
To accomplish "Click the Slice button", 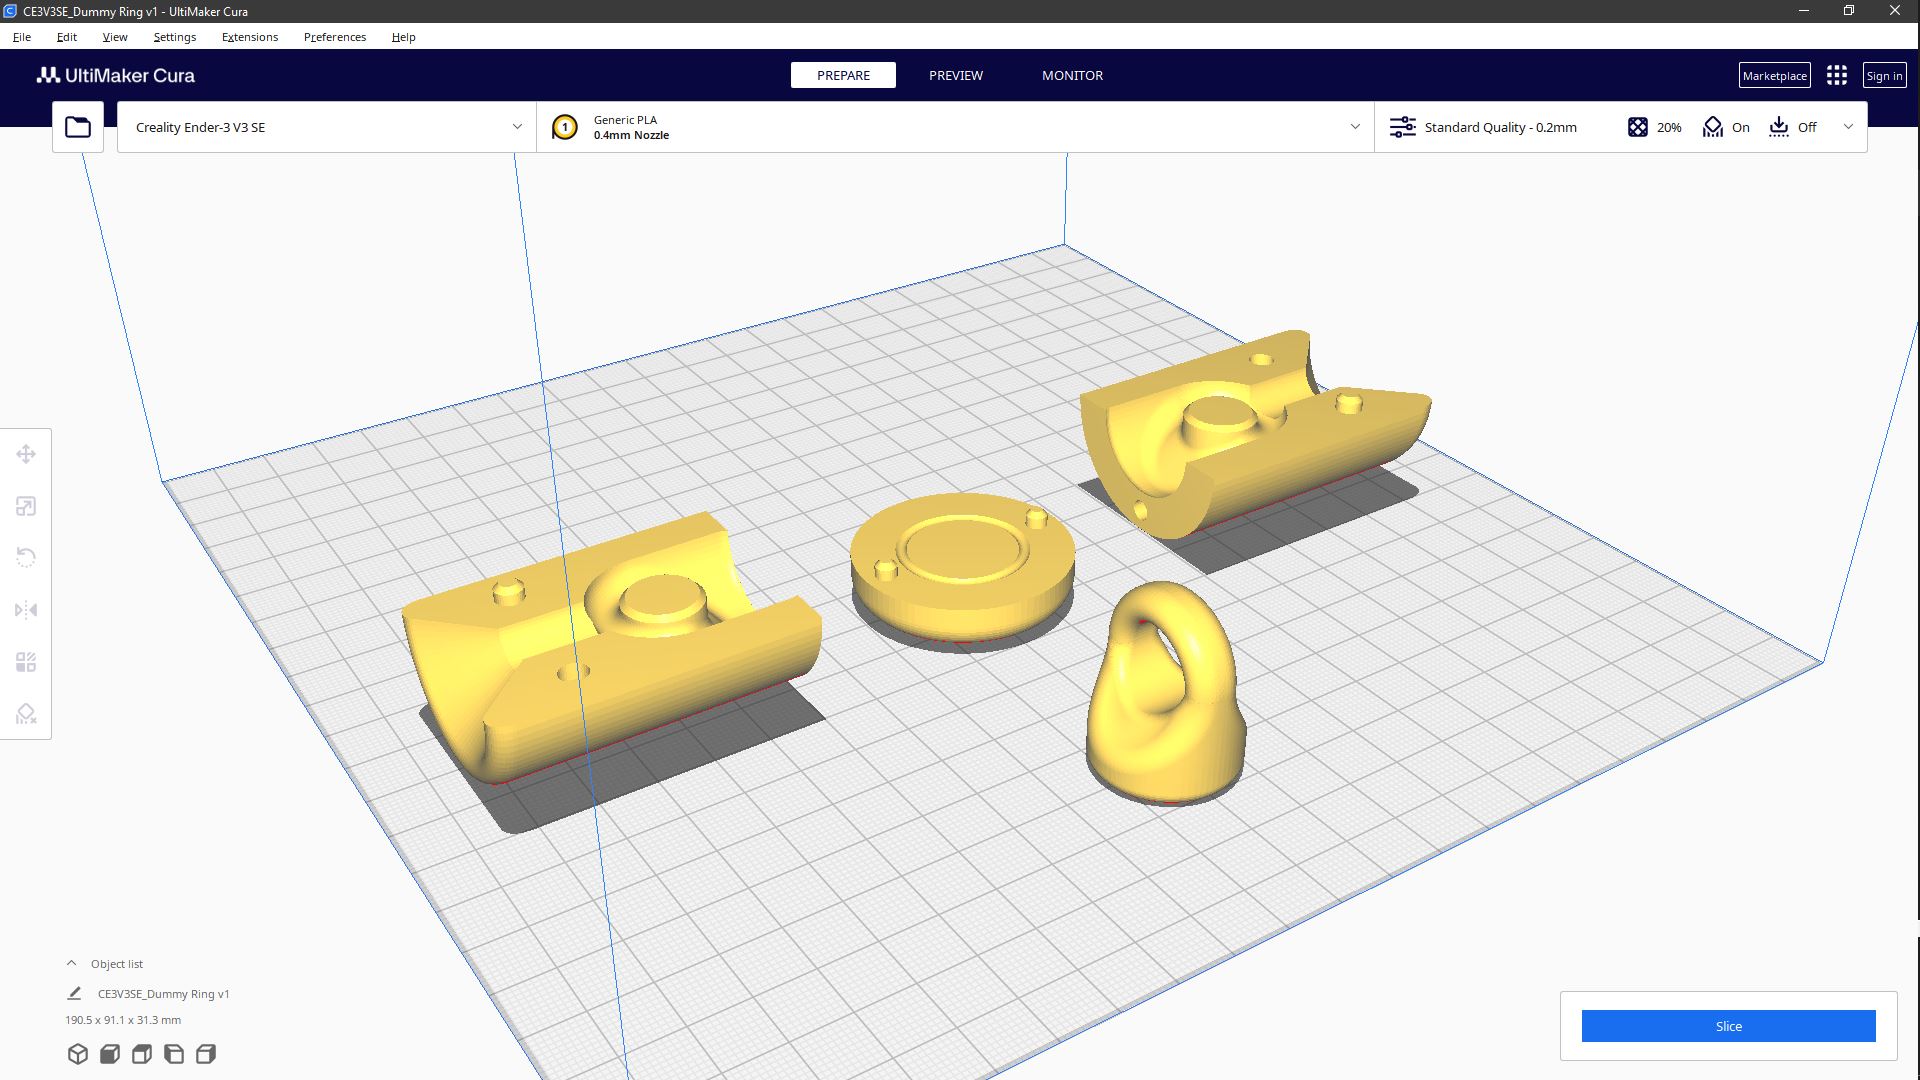I will 1728,1026.
